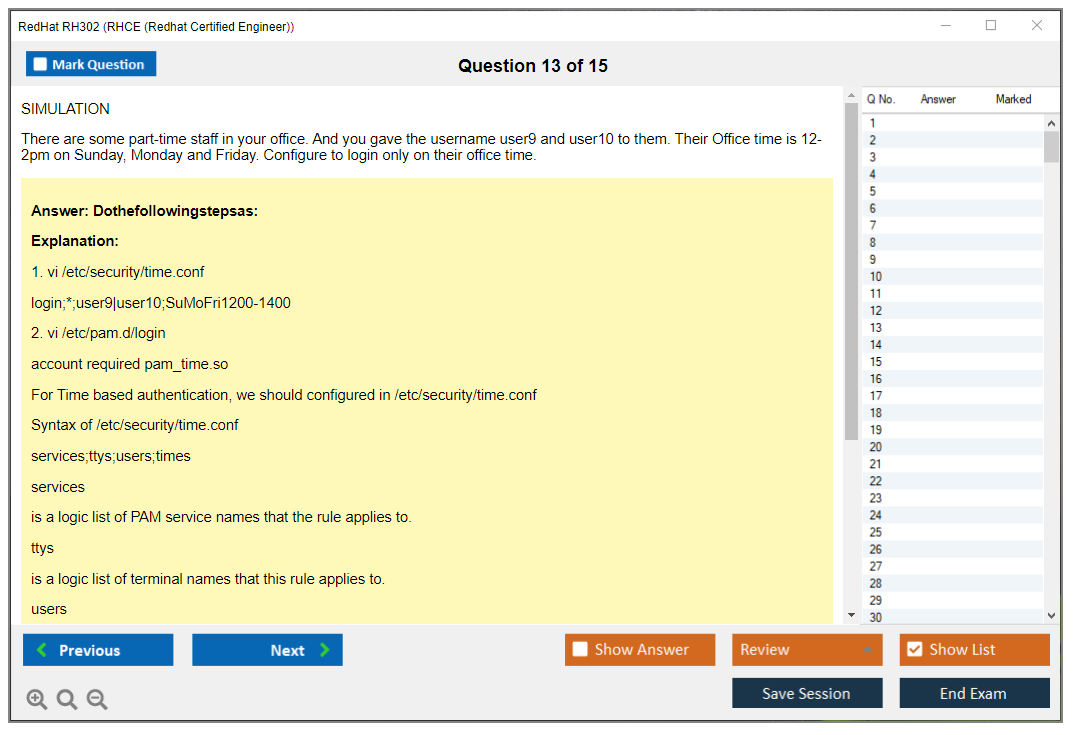
Task: Enable the Show Answer checkbox
Action: 581,650
